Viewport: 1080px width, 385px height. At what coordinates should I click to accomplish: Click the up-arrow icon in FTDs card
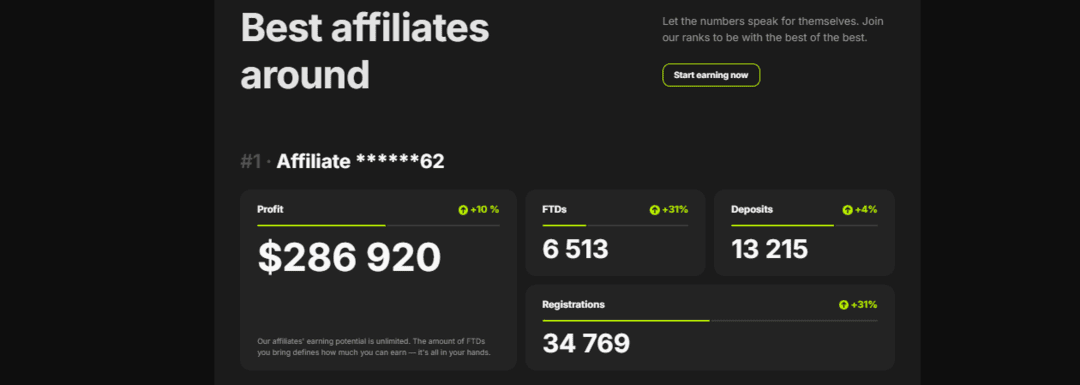coord(654,210)
